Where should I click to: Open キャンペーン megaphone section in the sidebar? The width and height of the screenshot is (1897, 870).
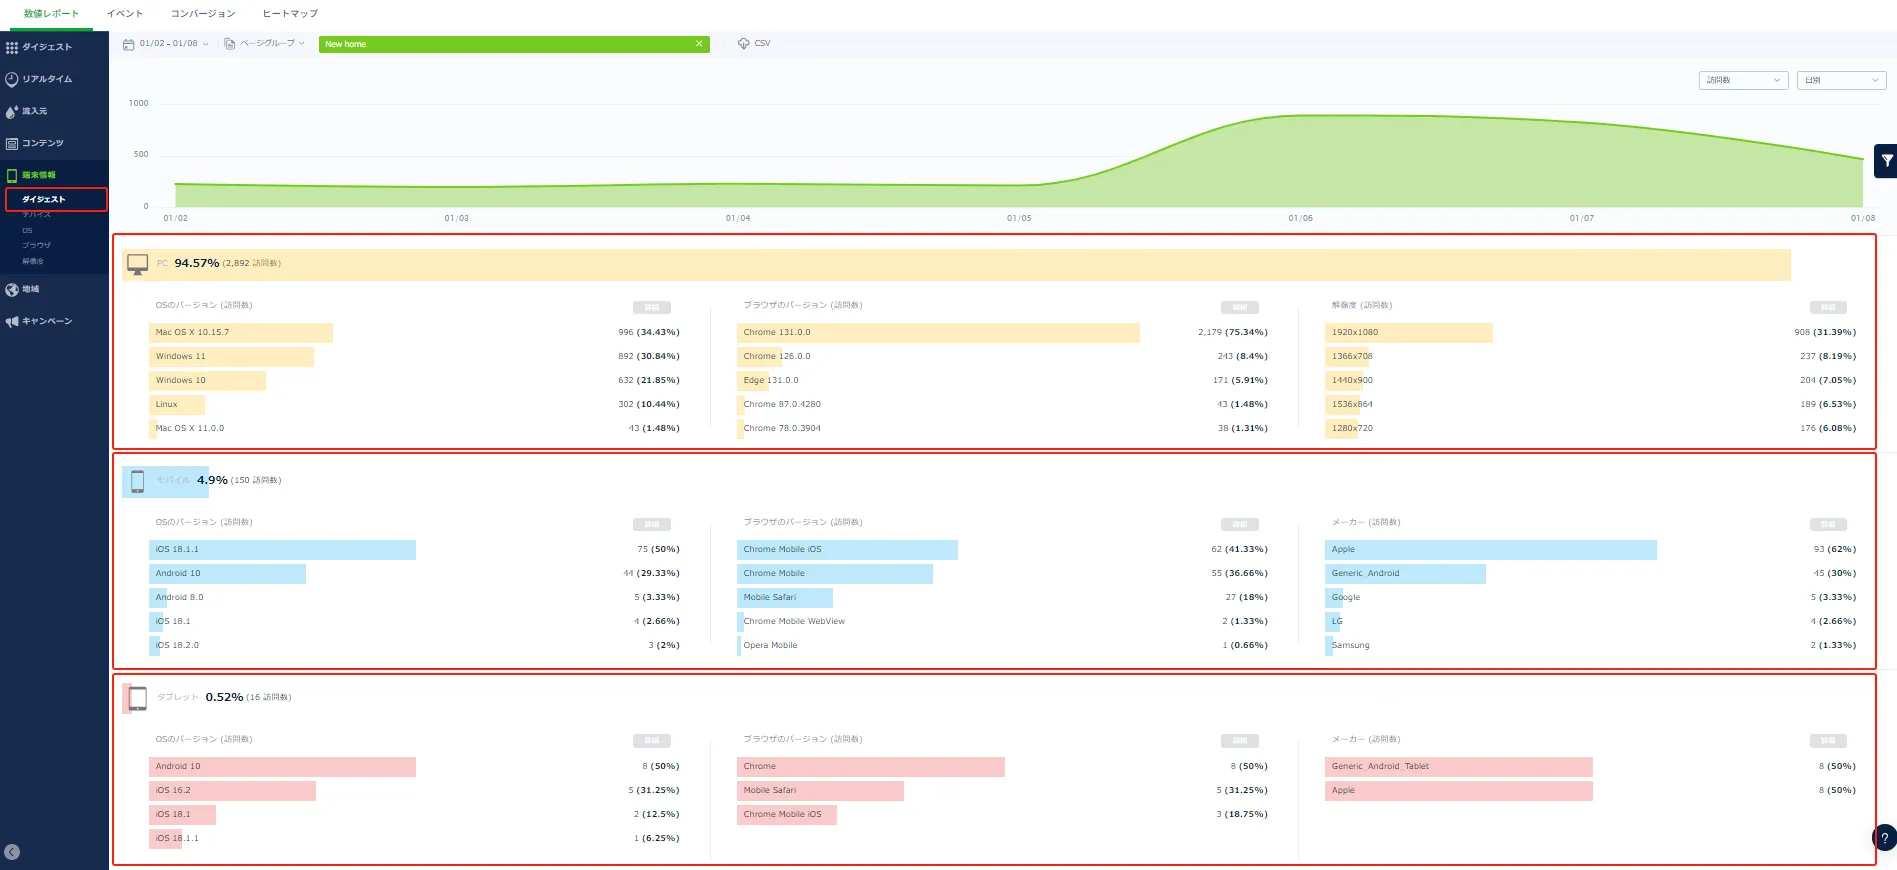(x=46, y=321)
